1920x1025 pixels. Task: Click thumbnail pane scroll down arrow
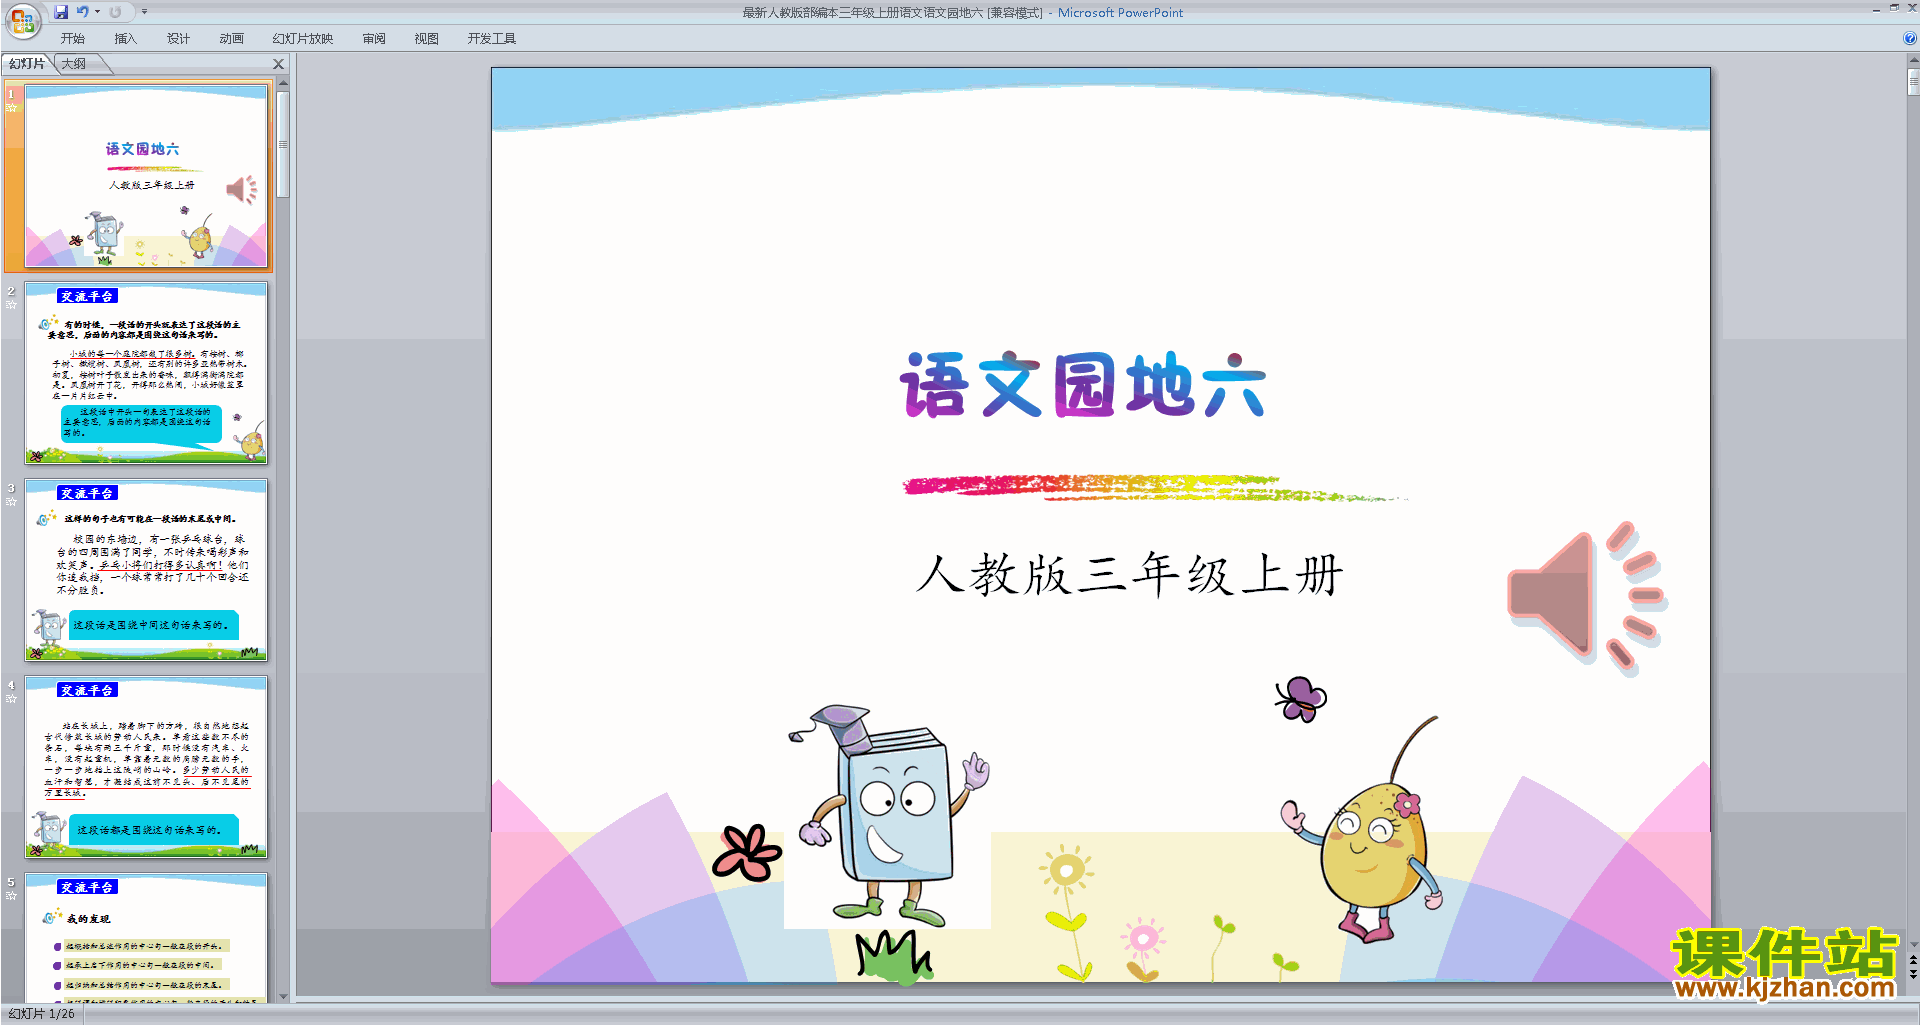[x=283, y=996]
